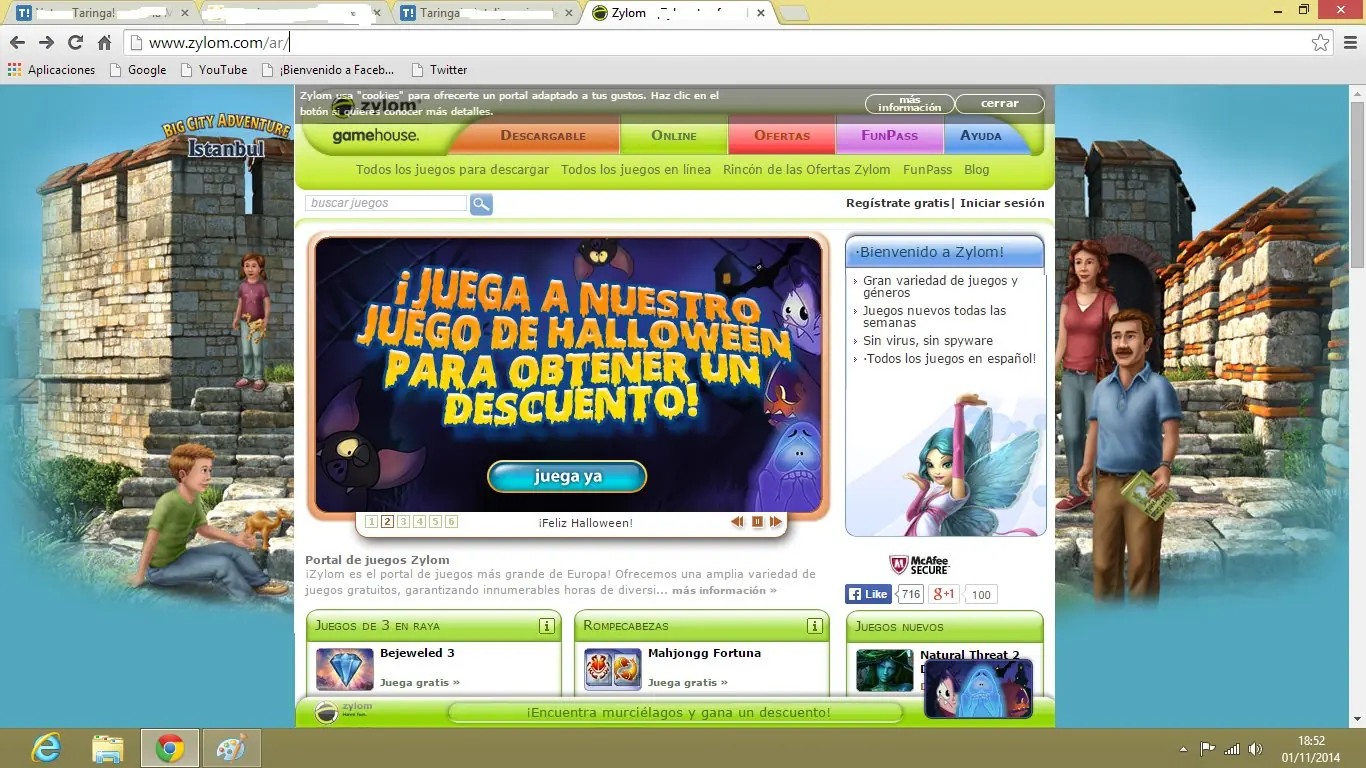Click the search magnifier button
The height and width of the screenshot is (768, 1366).
(x=481, y=204)
